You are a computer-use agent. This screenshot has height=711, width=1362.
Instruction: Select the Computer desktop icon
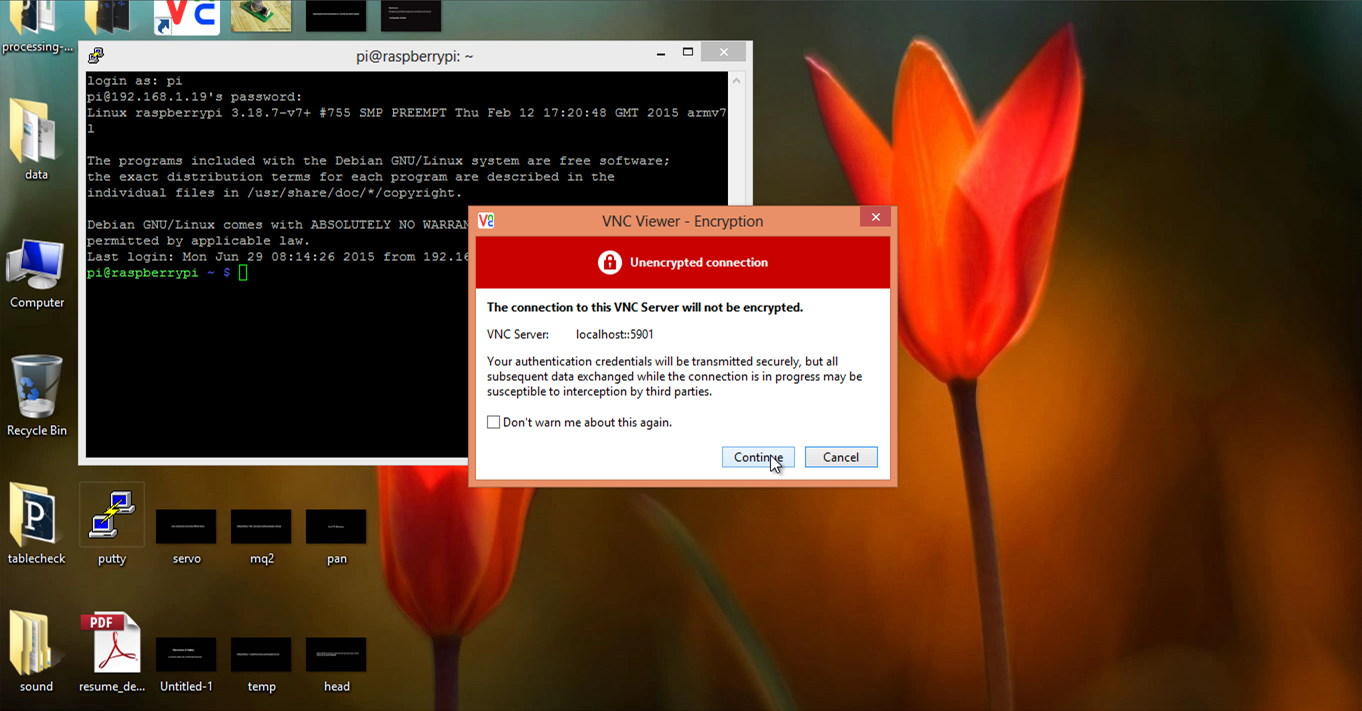point(36,273)
